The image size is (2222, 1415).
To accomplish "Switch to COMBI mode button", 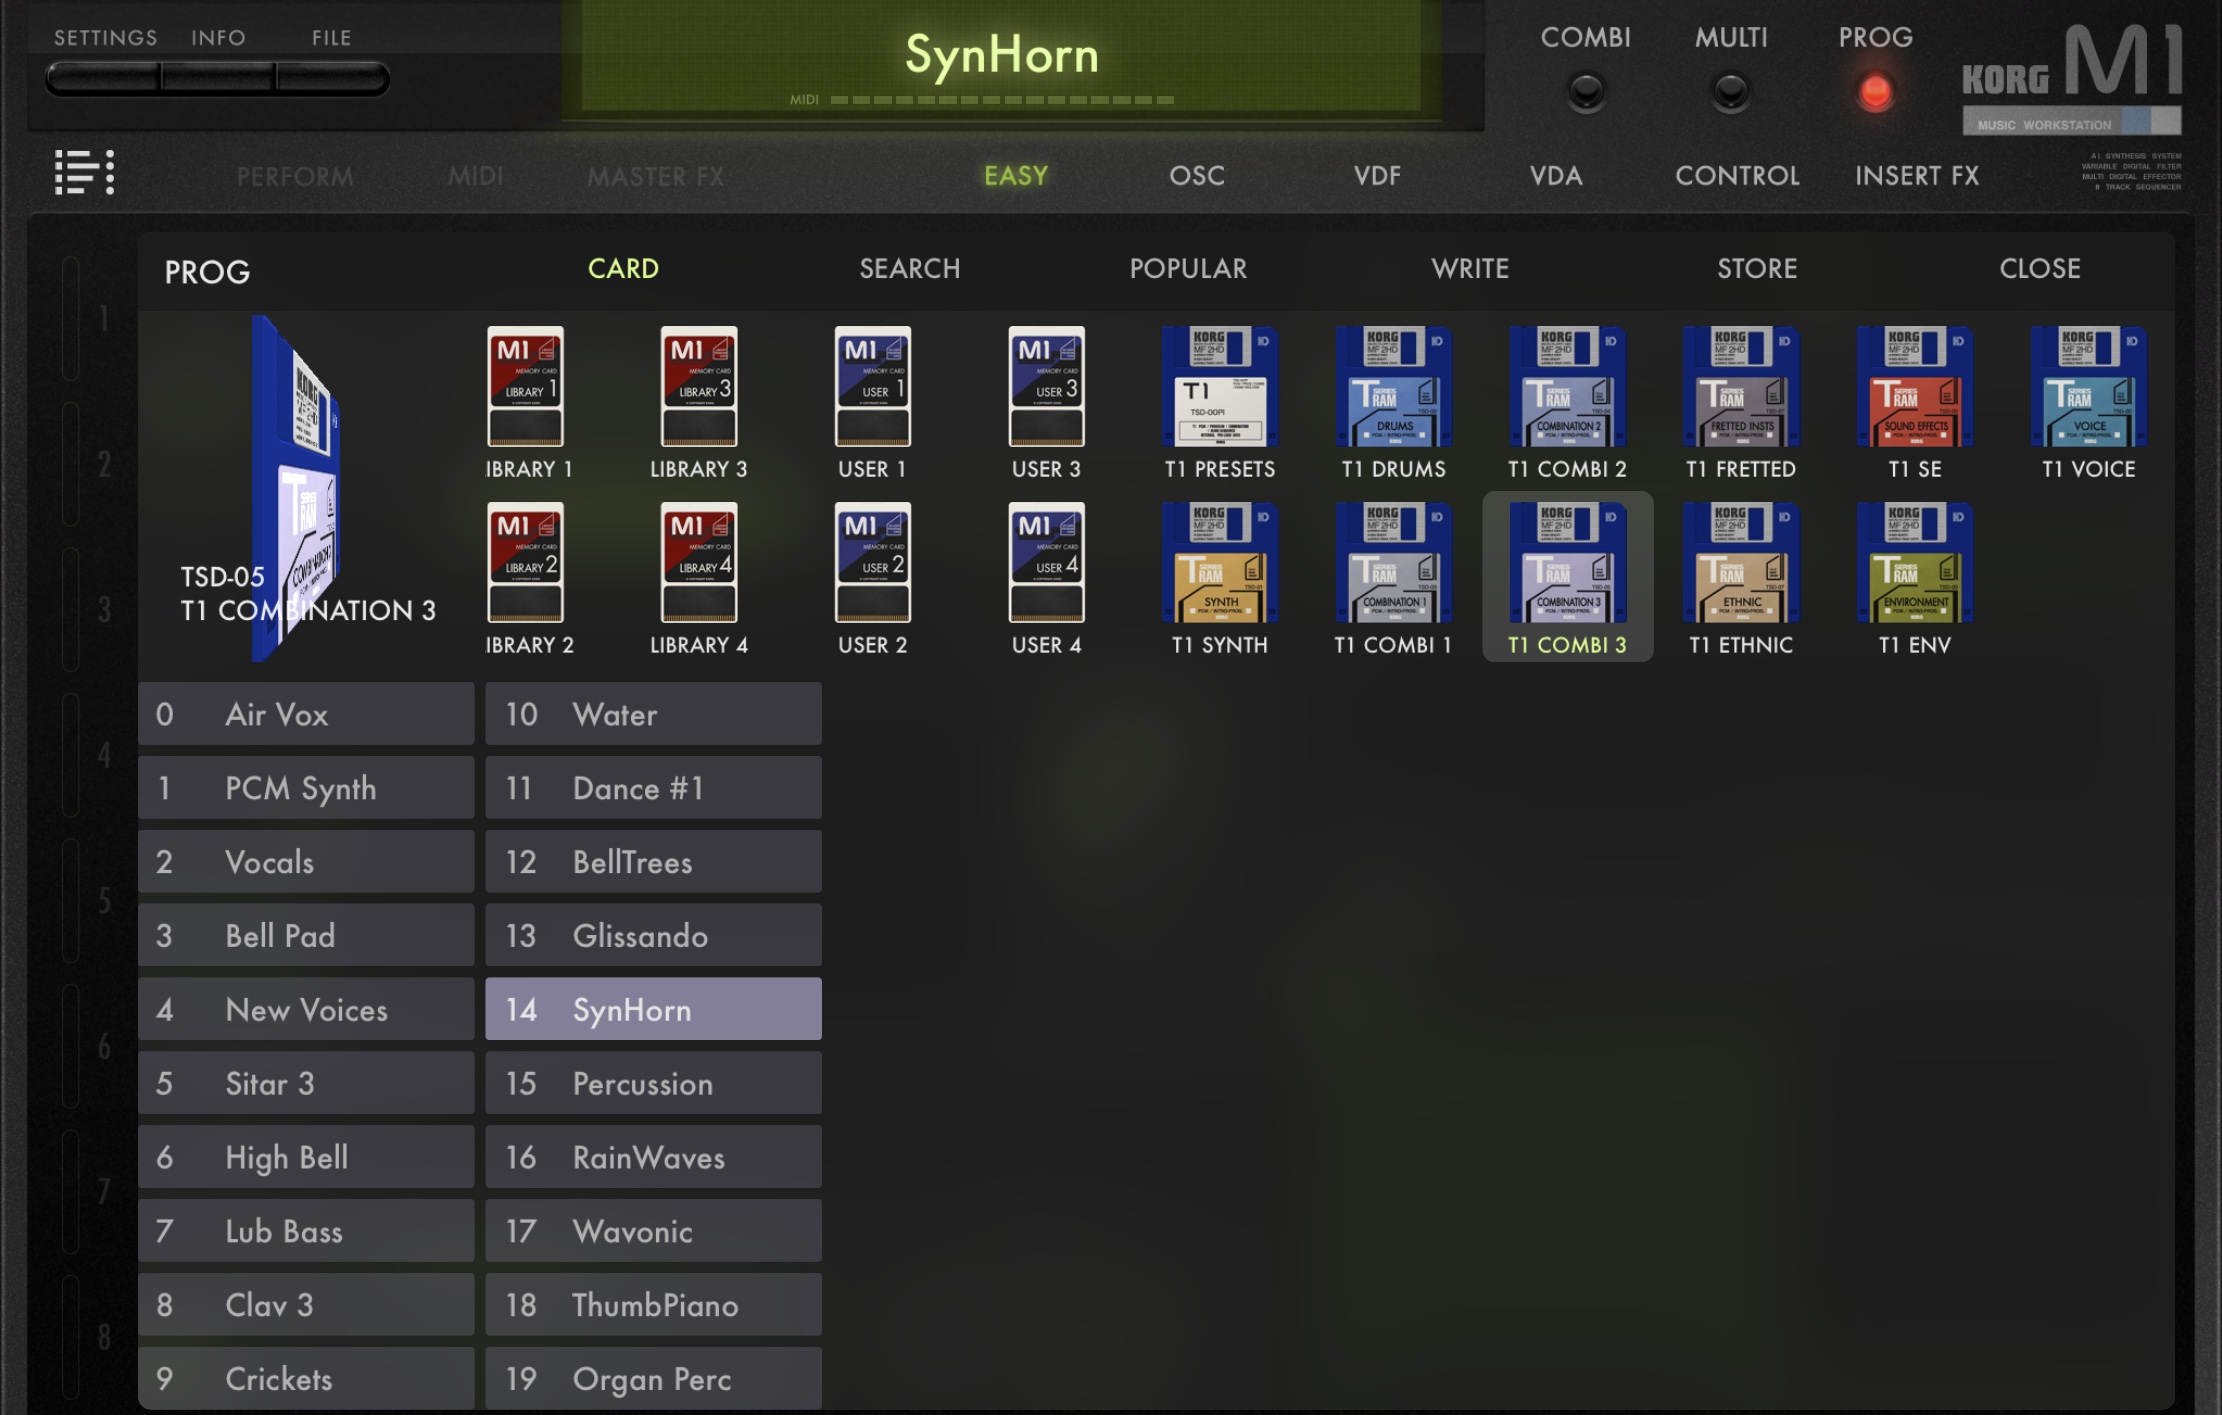I will point(1586,92).
